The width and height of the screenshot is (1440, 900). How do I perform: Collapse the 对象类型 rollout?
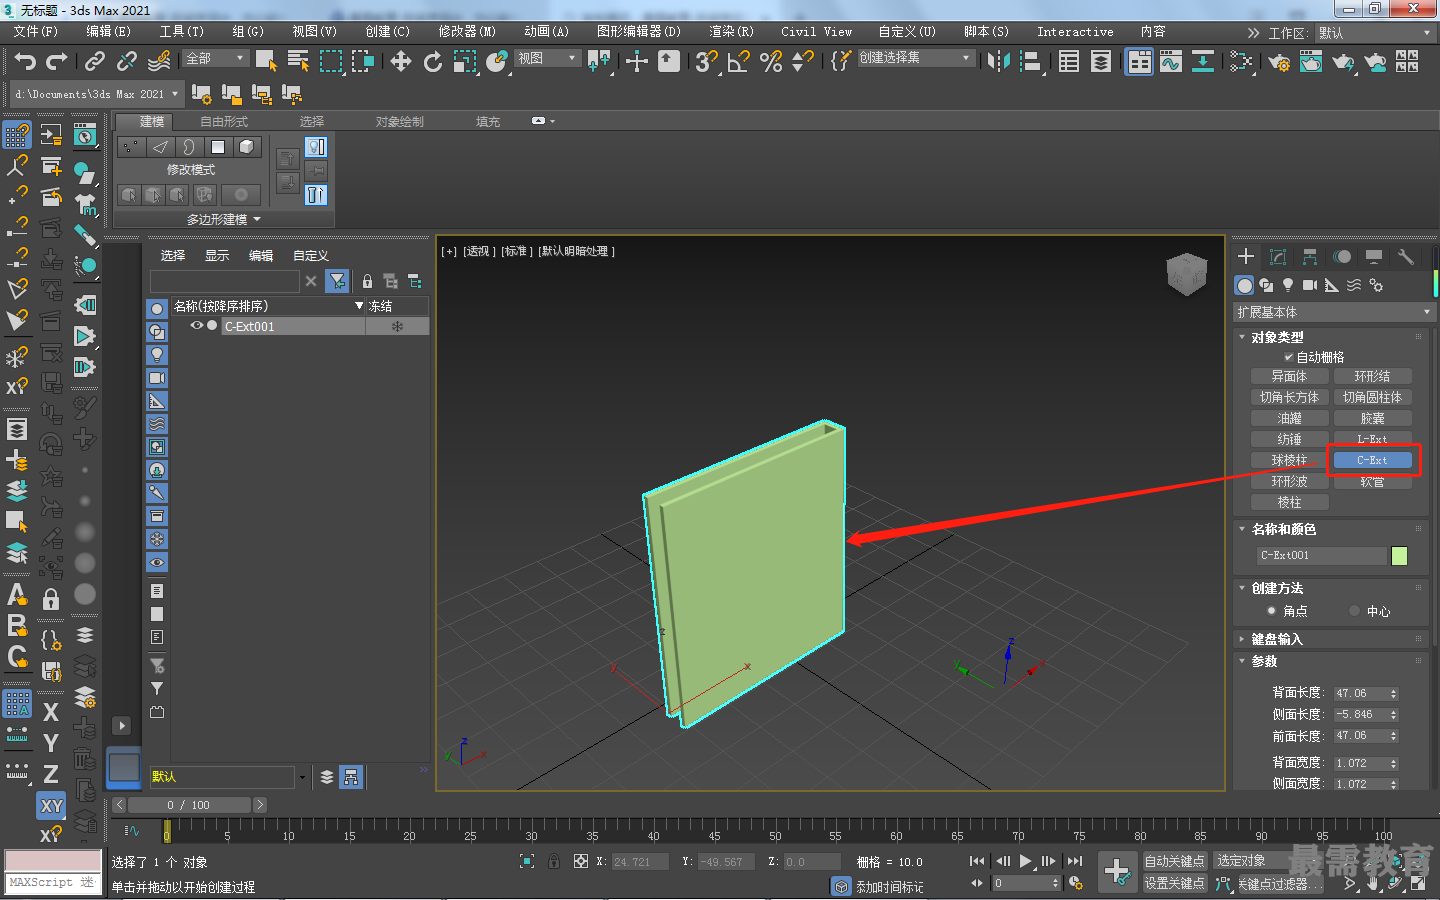coord(1278,337)
